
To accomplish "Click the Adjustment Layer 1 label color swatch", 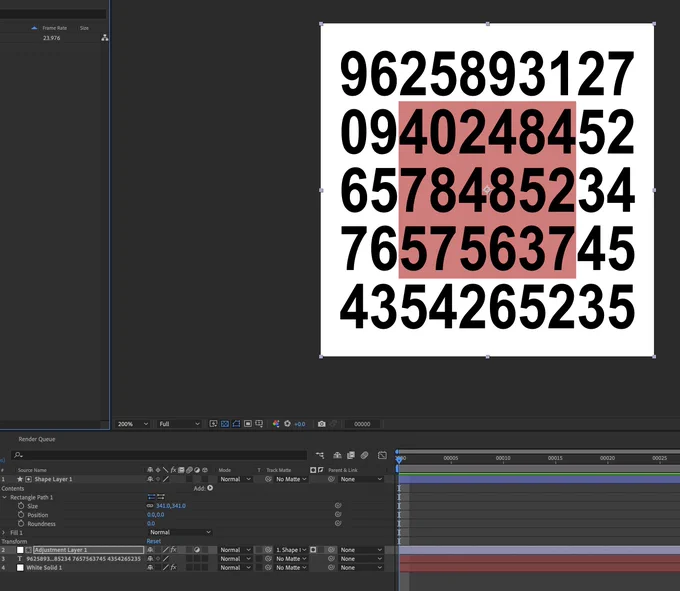I will [x=20, y=550].
